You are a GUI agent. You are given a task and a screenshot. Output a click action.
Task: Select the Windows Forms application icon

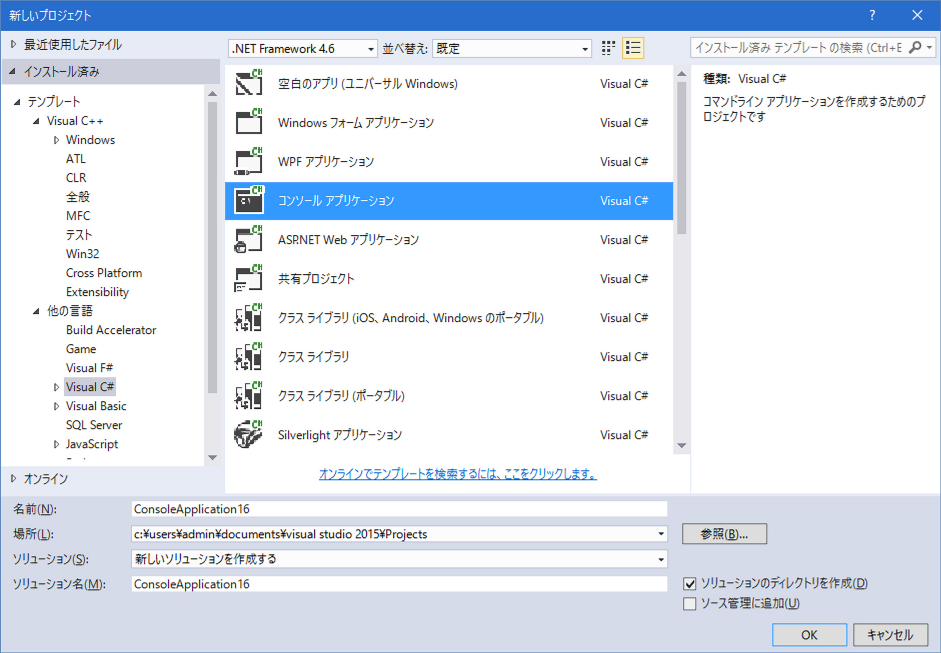248,123
